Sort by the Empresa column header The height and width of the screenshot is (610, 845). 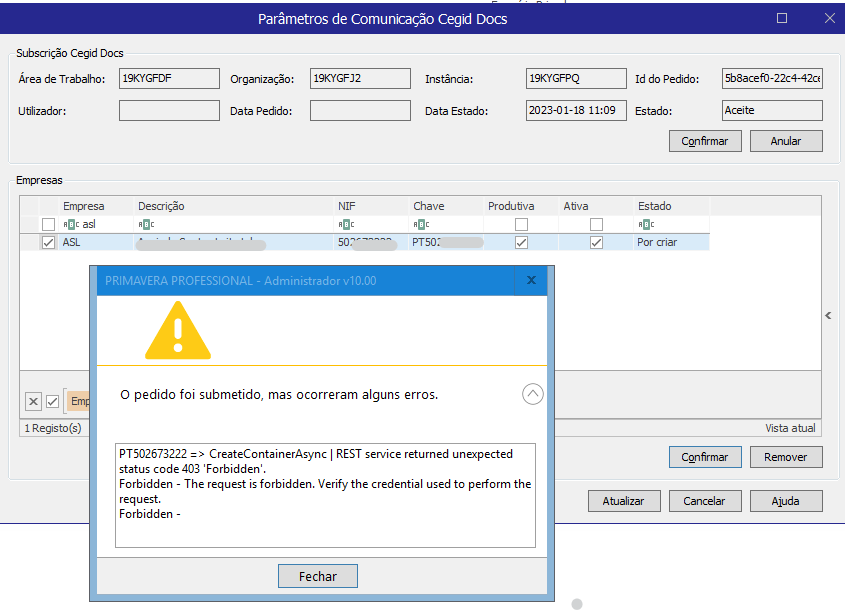coord(84,206)
